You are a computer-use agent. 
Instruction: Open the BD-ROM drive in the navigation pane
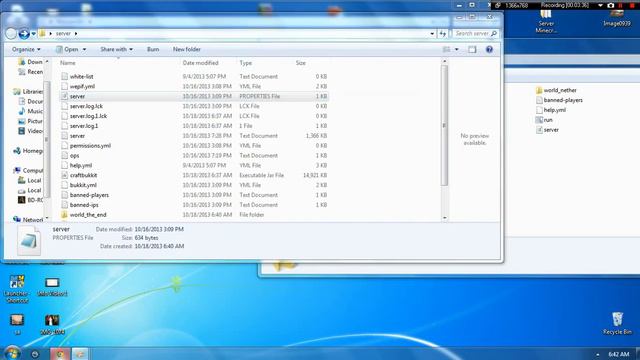pos(31,200)
